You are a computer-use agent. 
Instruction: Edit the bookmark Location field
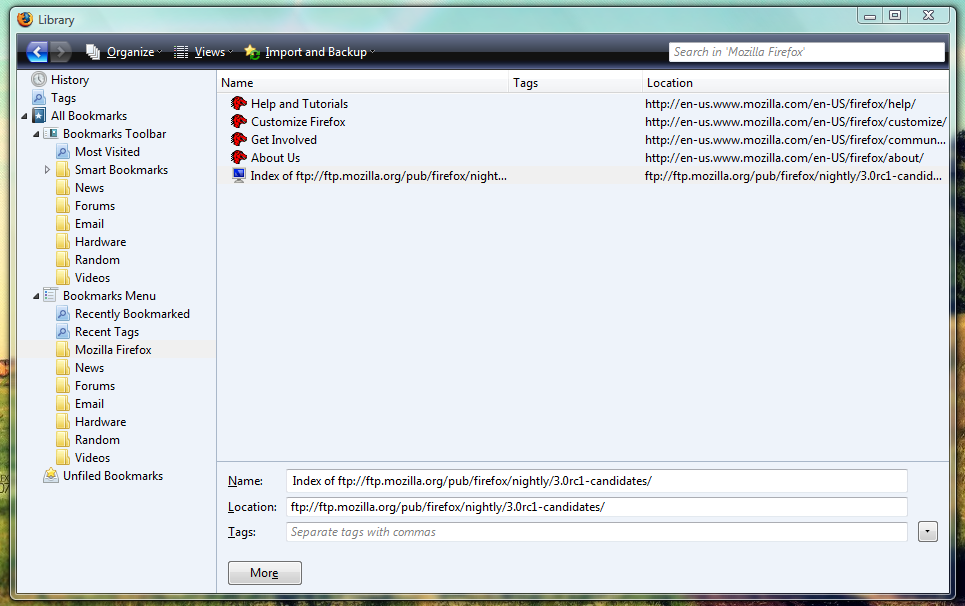click(x=596, y=507)
